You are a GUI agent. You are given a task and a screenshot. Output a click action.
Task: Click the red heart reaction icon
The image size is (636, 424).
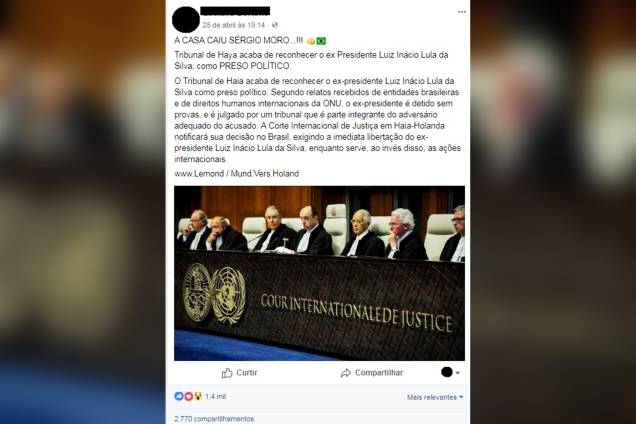(x=189, y=396)
